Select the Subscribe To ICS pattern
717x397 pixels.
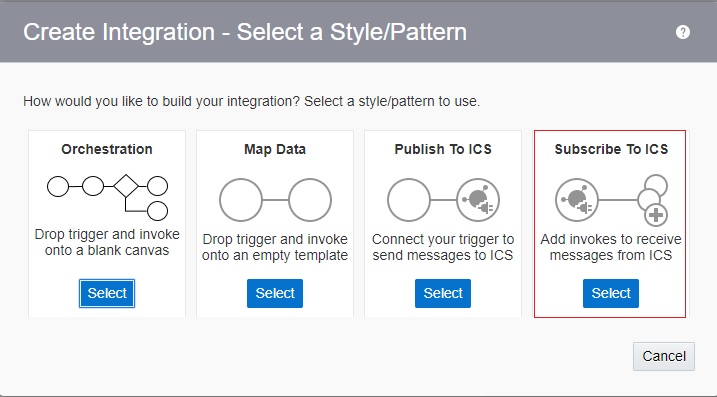(611, 293)
